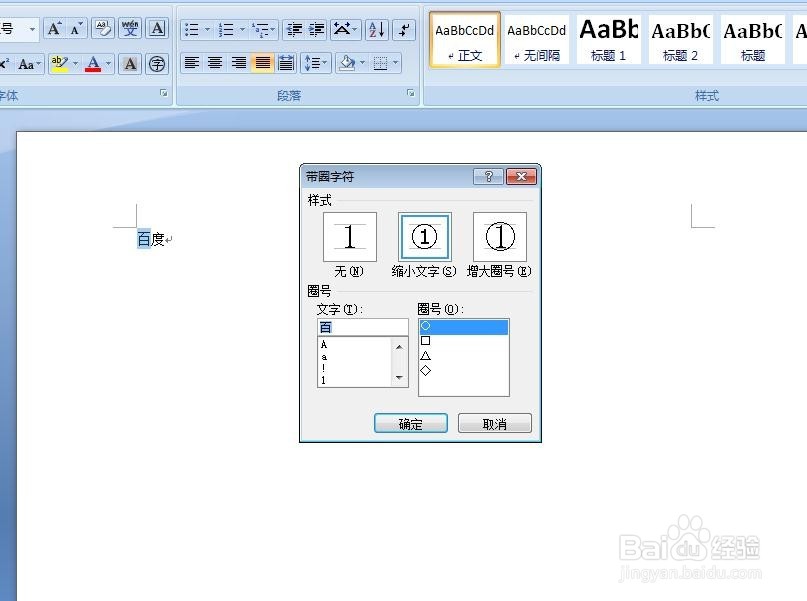Screen dimensions: 807x601
Task: Click text list scroll-down arrow
Action: 399,378
